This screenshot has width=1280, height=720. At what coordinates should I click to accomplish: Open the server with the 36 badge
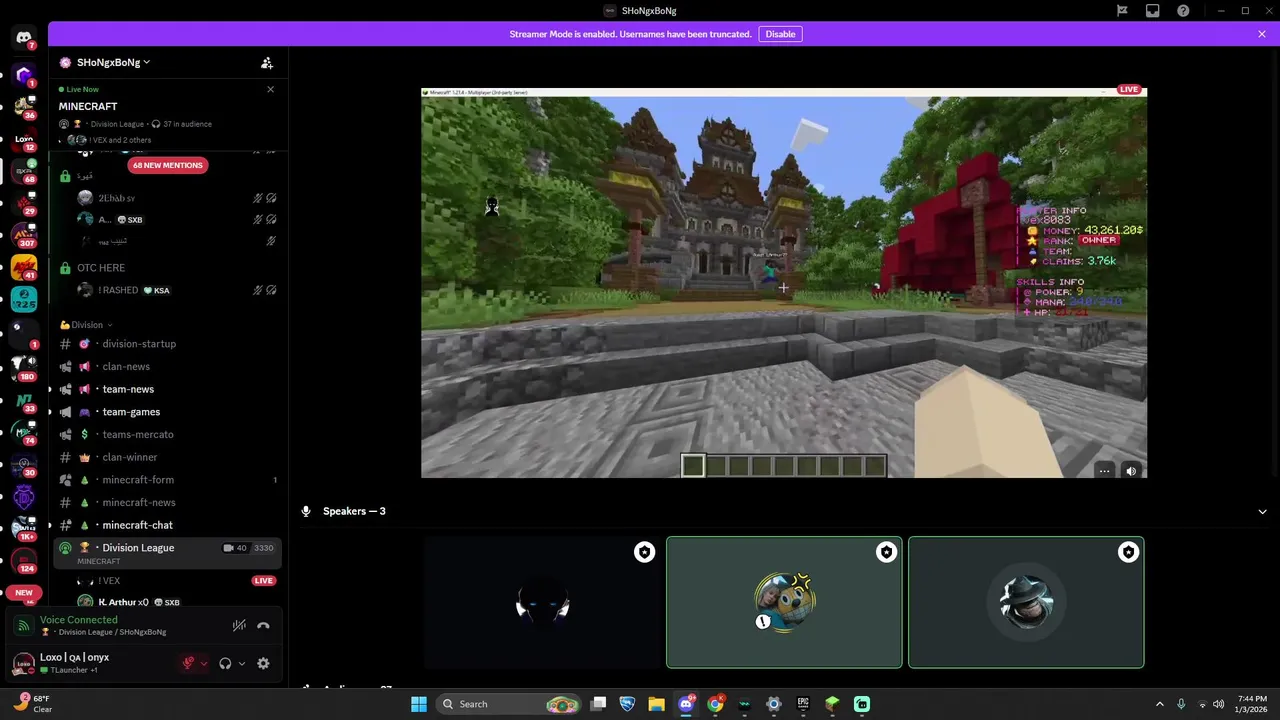click(24, 106)
